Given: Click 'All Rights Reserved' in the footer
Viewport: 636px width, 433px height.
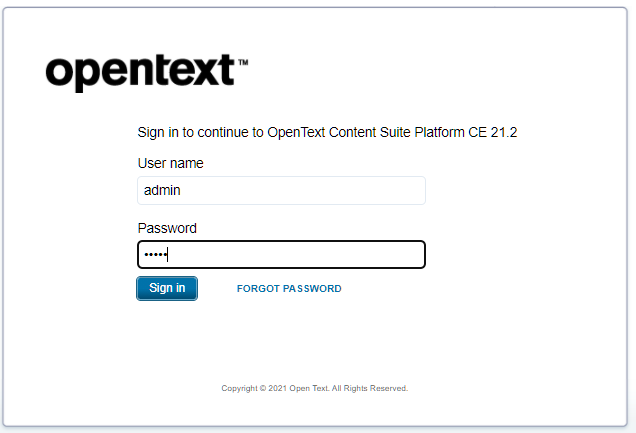Looking at the screenshot, I should 369,388.
